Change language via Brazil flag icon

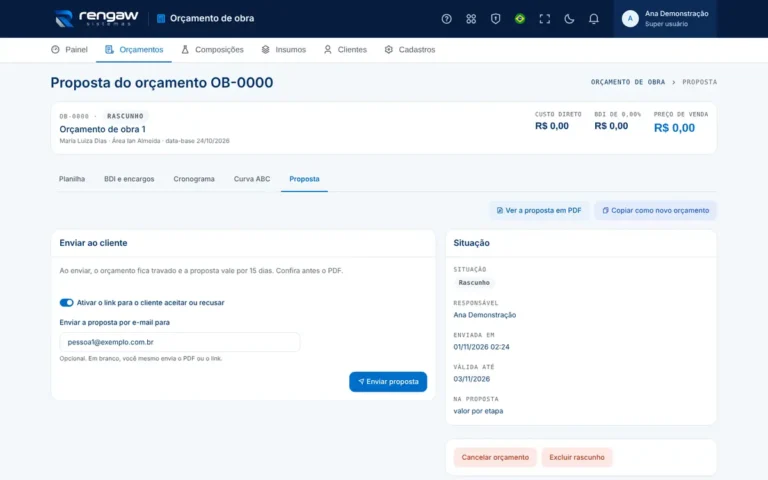[x=520, y=19]
